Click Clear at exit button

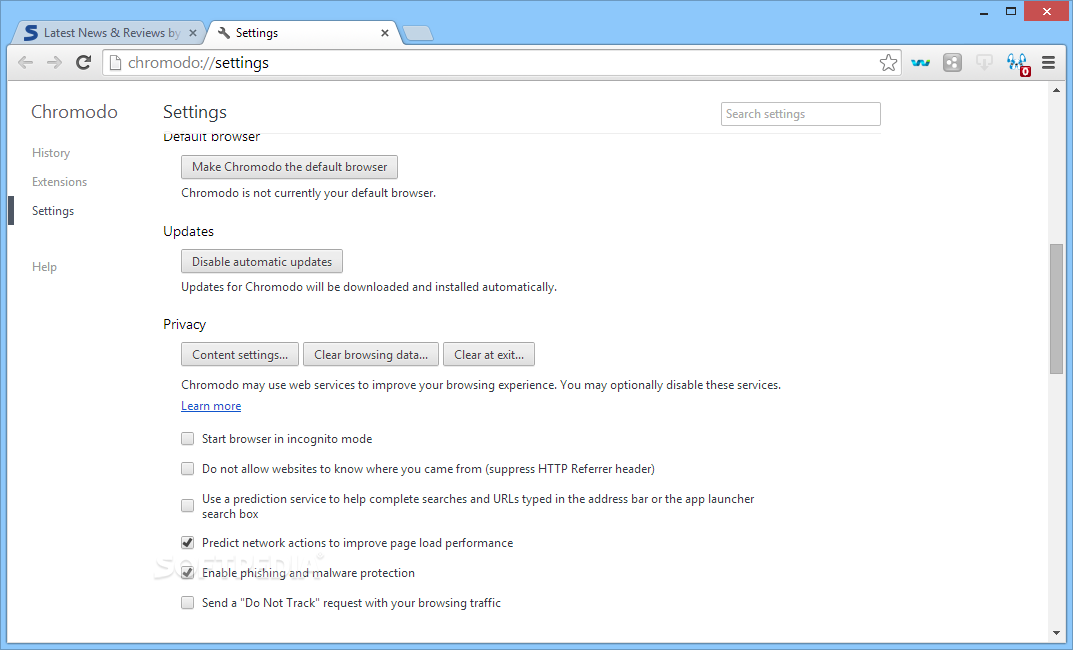coord(489,354)
